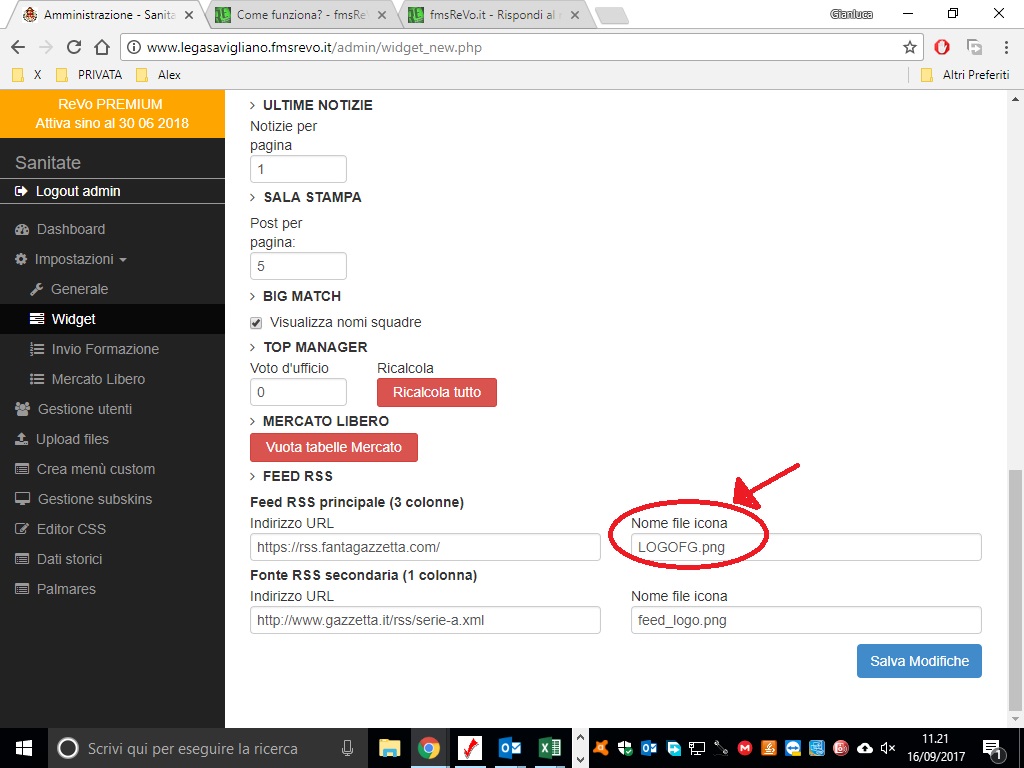
Task: Click the home icon in browser toolbar
Action: (x=101, y=47)
